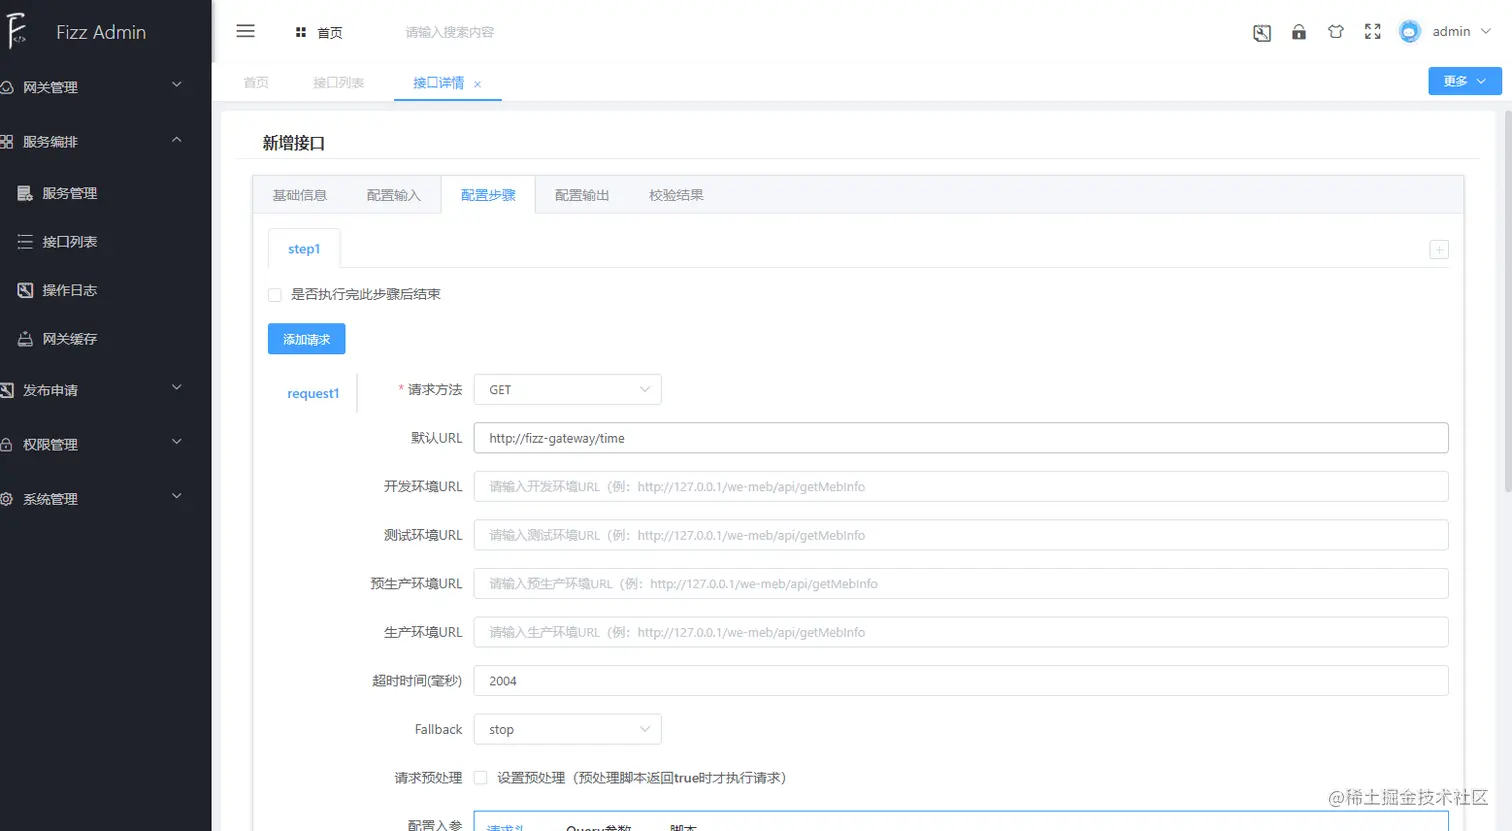Open the Fallback stop dropdown
Image resolution: width=1512 pixels, height=831 pixels.
(x=567, y=730)
